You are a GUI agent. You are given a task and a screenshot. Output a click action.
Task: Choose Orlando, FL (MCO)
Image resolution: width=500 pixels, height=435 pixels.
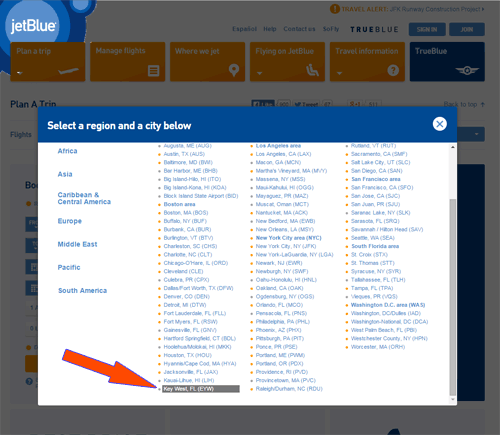279,305
